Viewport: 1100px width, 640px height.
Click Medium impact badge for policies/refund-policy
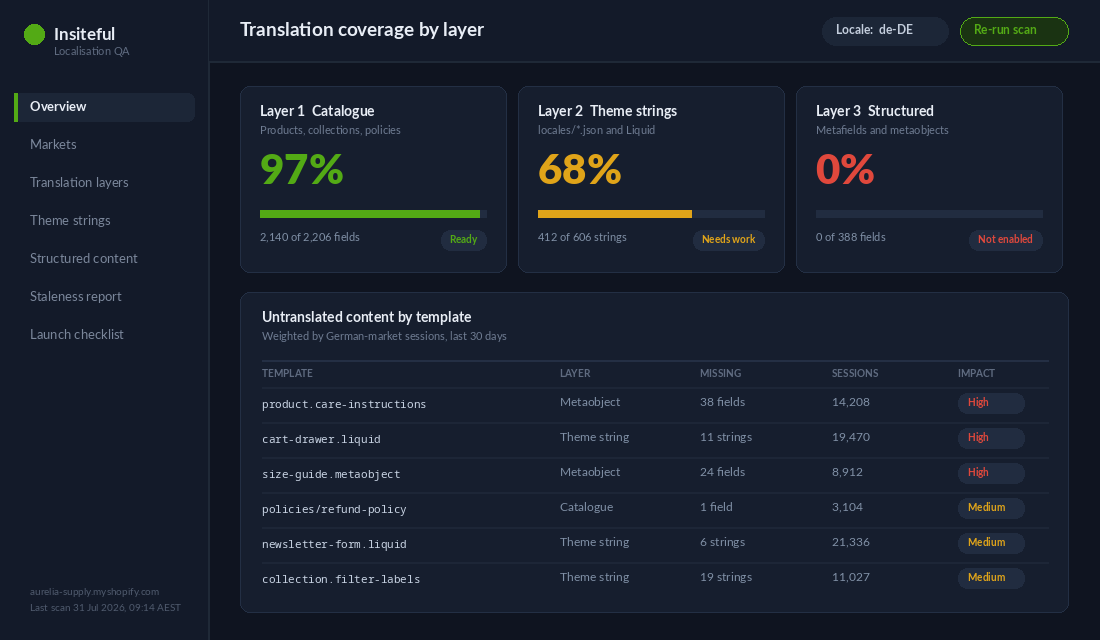(x=991, y=508)
